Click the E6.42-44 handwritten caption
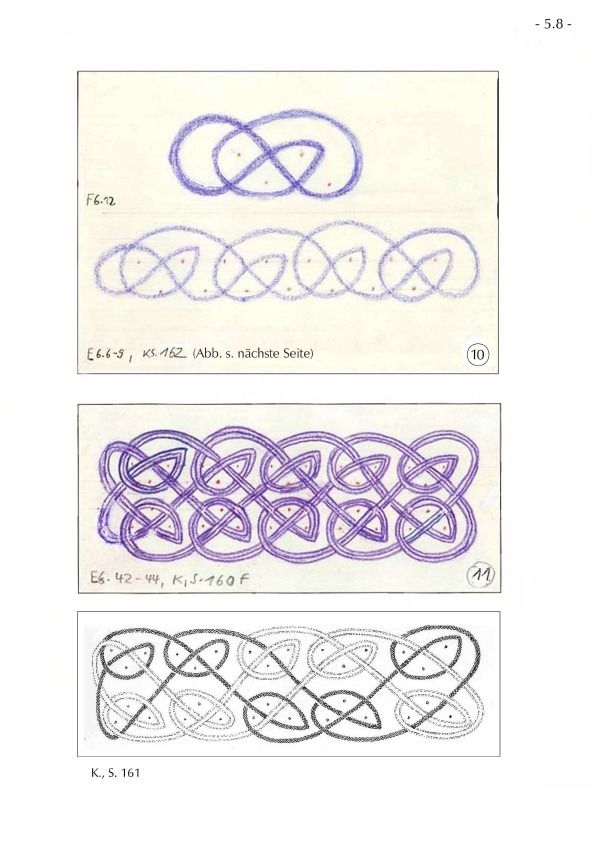The image size is (598, 849). 127,580
